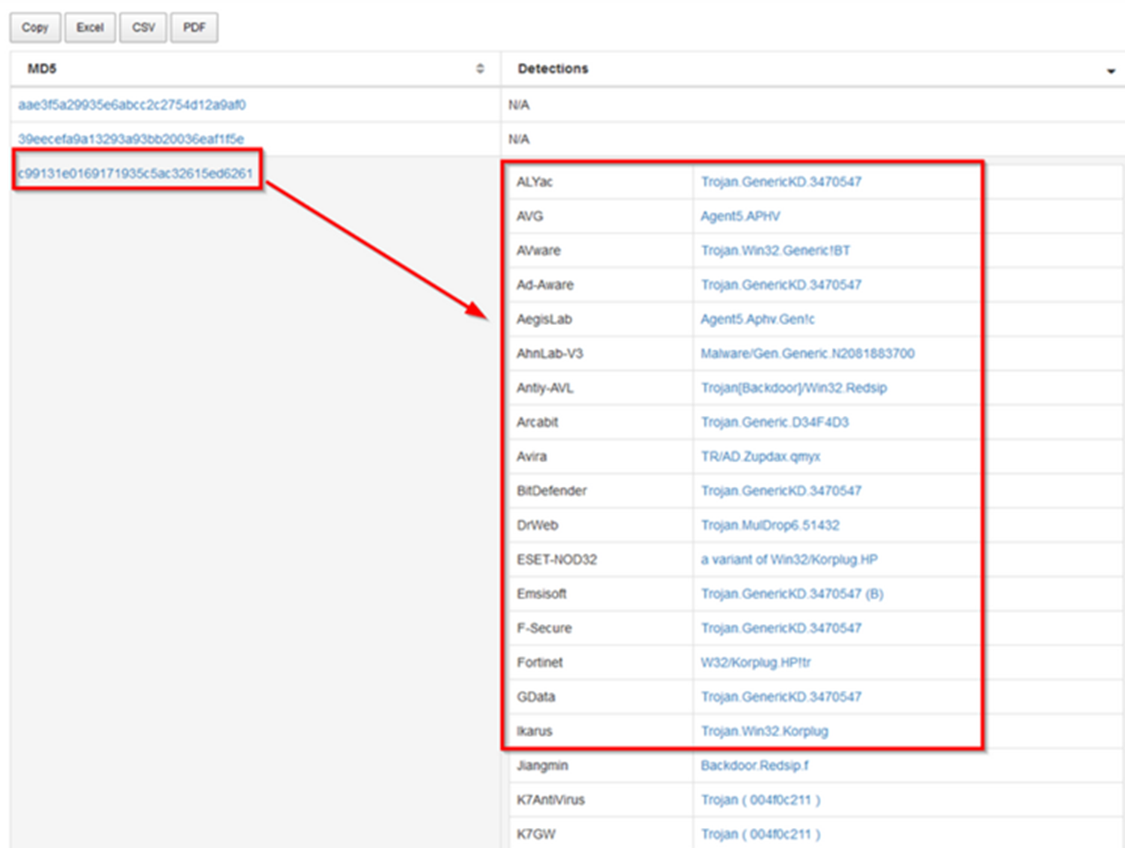Screen dimensions: 1125x848
Task: Save the table as PDF
Action: [x=194, y=28]
